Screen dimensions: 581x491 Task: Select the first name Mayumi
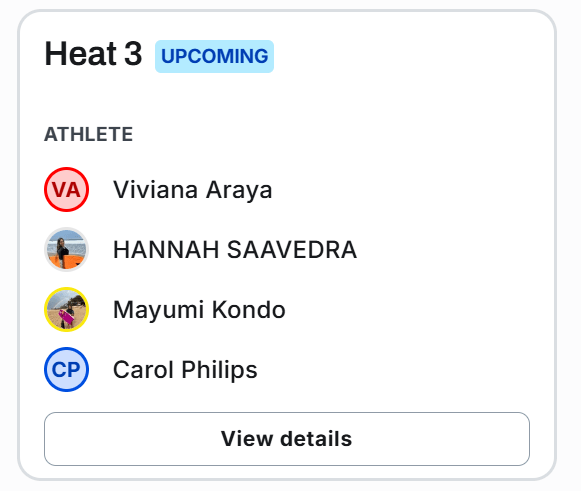(x=158, y=310)
